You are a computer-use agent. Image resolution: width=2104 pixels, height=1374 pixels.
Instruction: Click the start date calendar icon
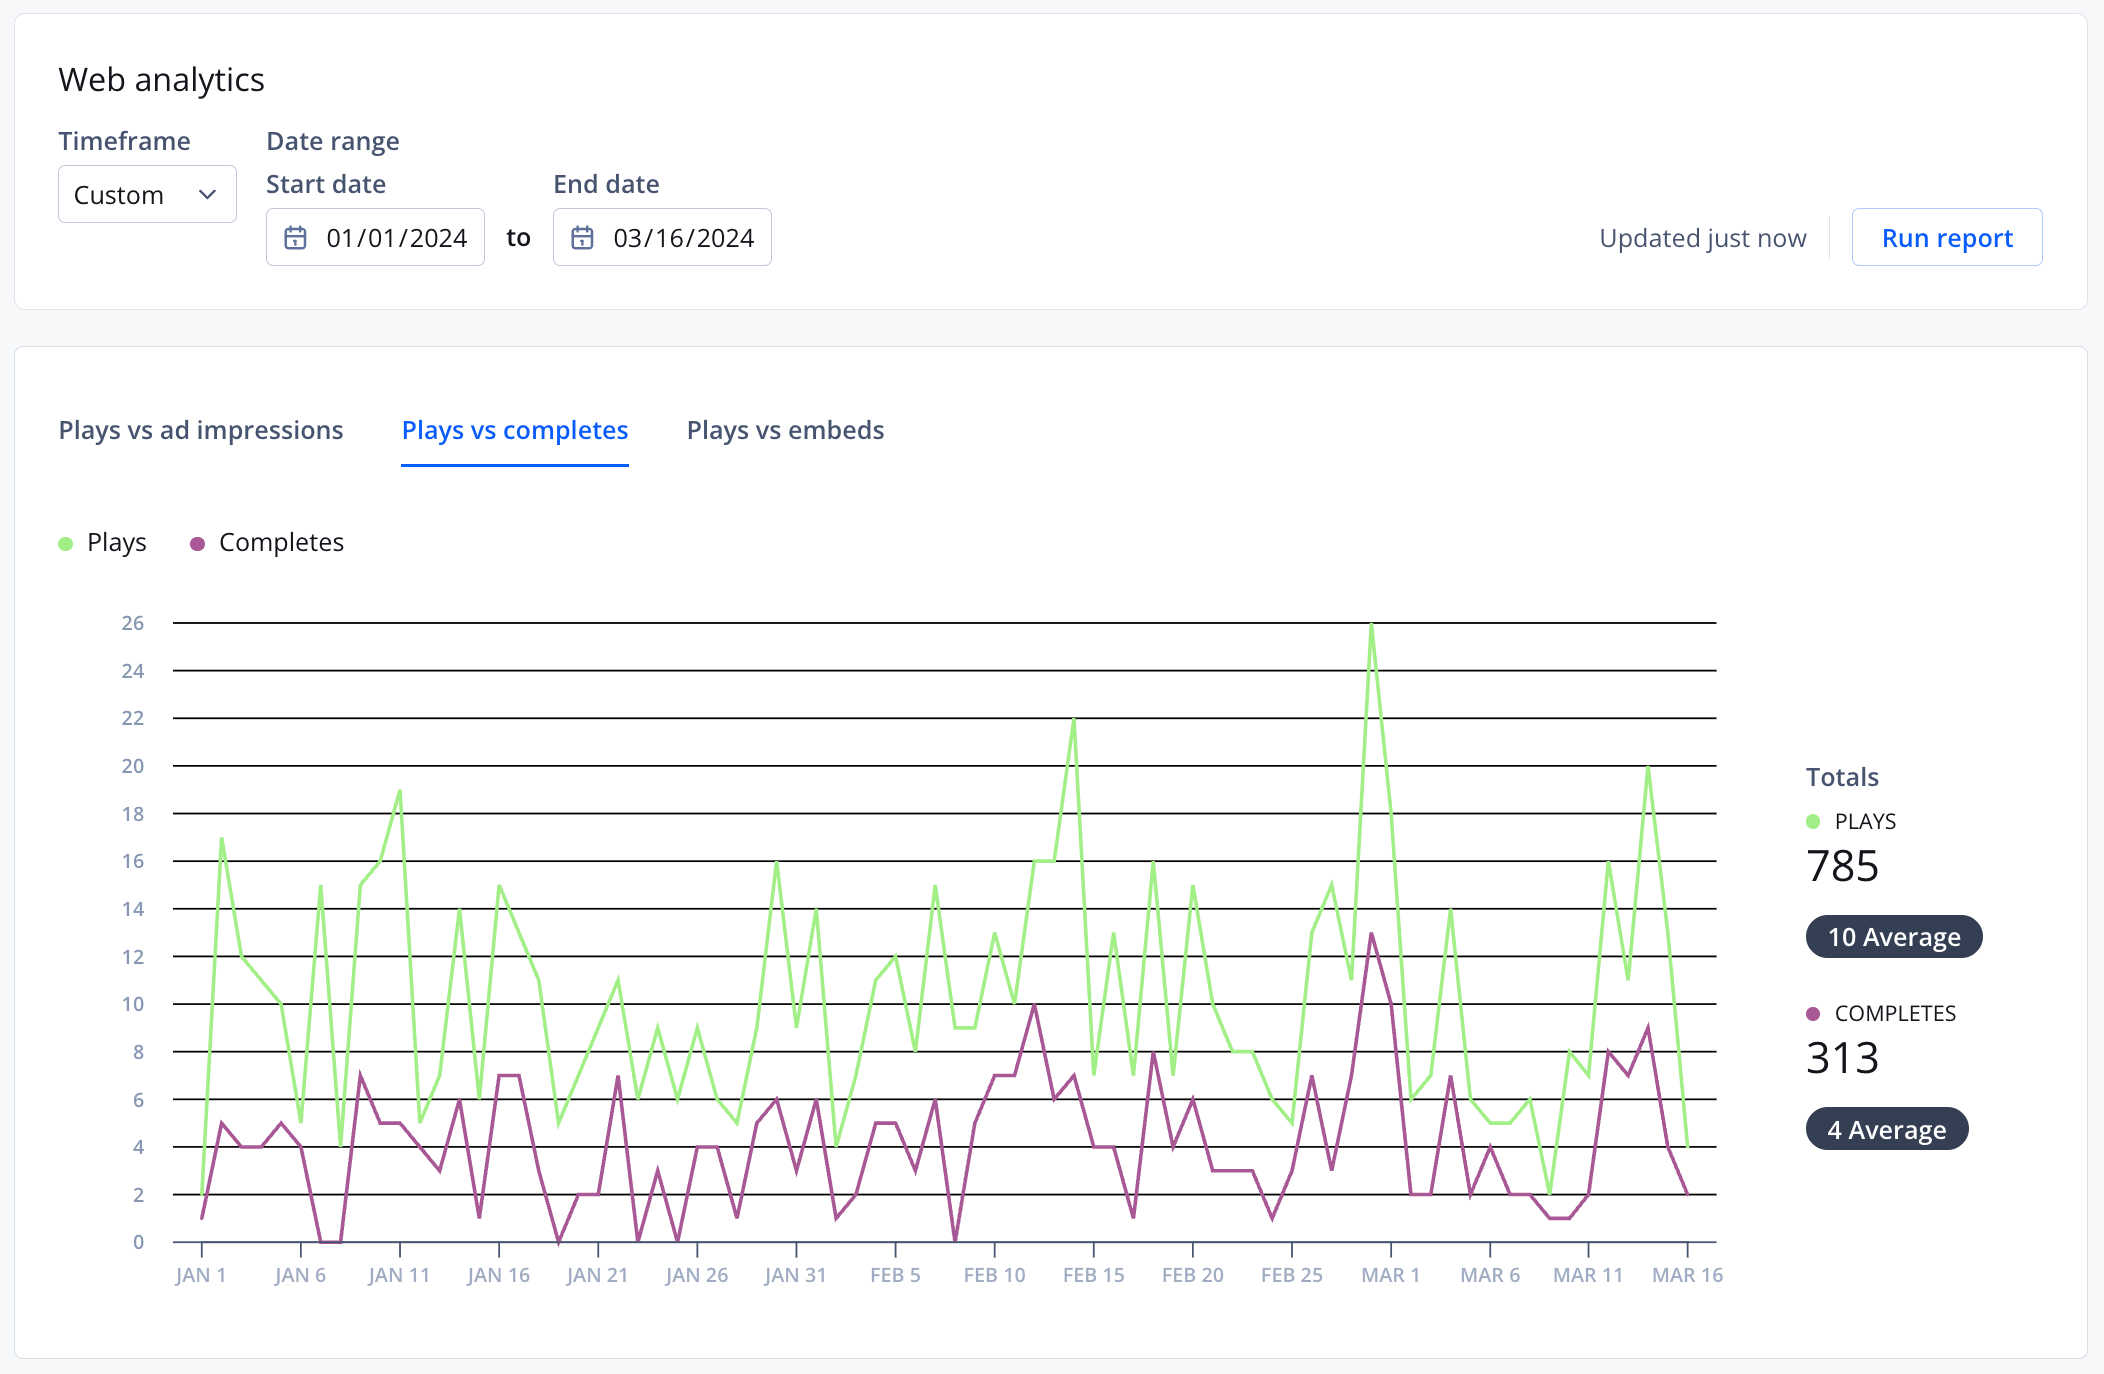point(295,238)
